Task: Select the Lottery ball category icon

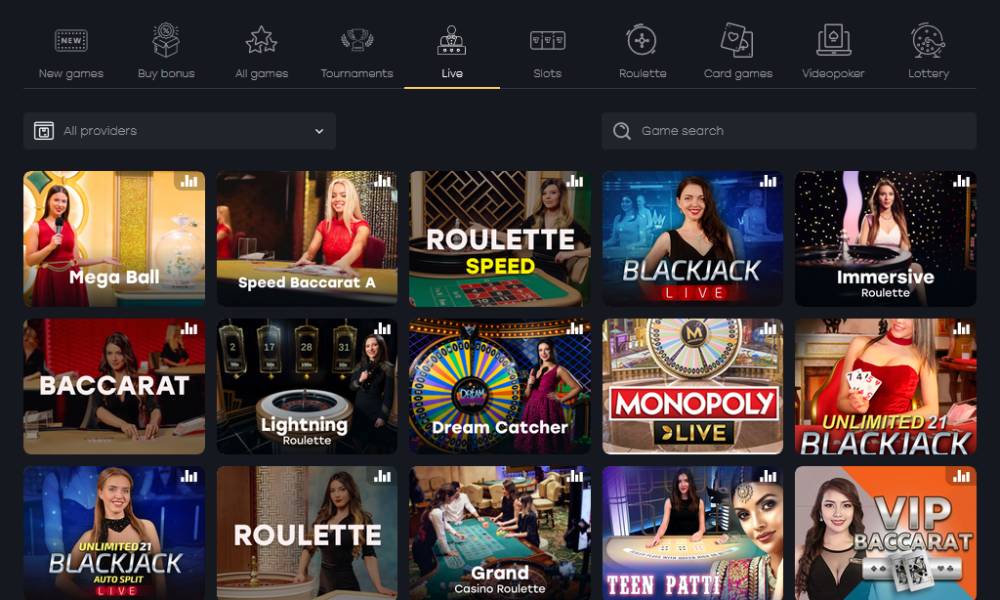Action: pos(928,40)
